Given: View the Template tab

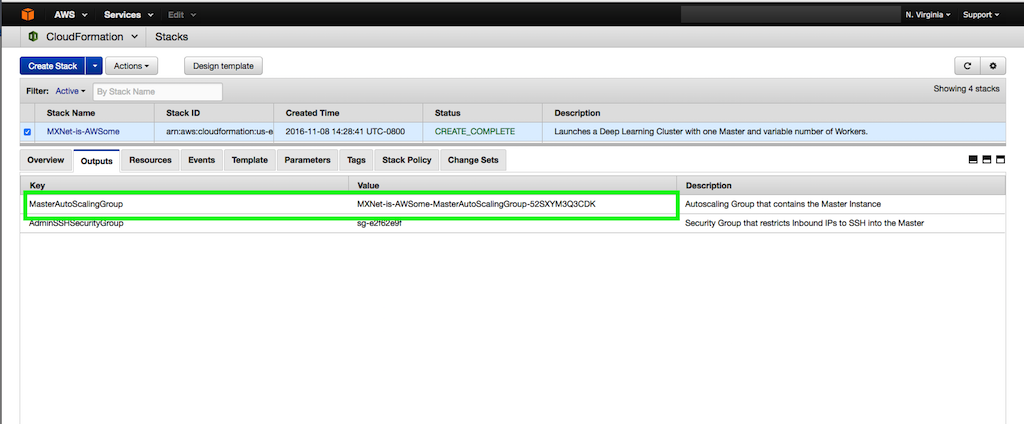Looking at the screenshot, I should point(249,160).
